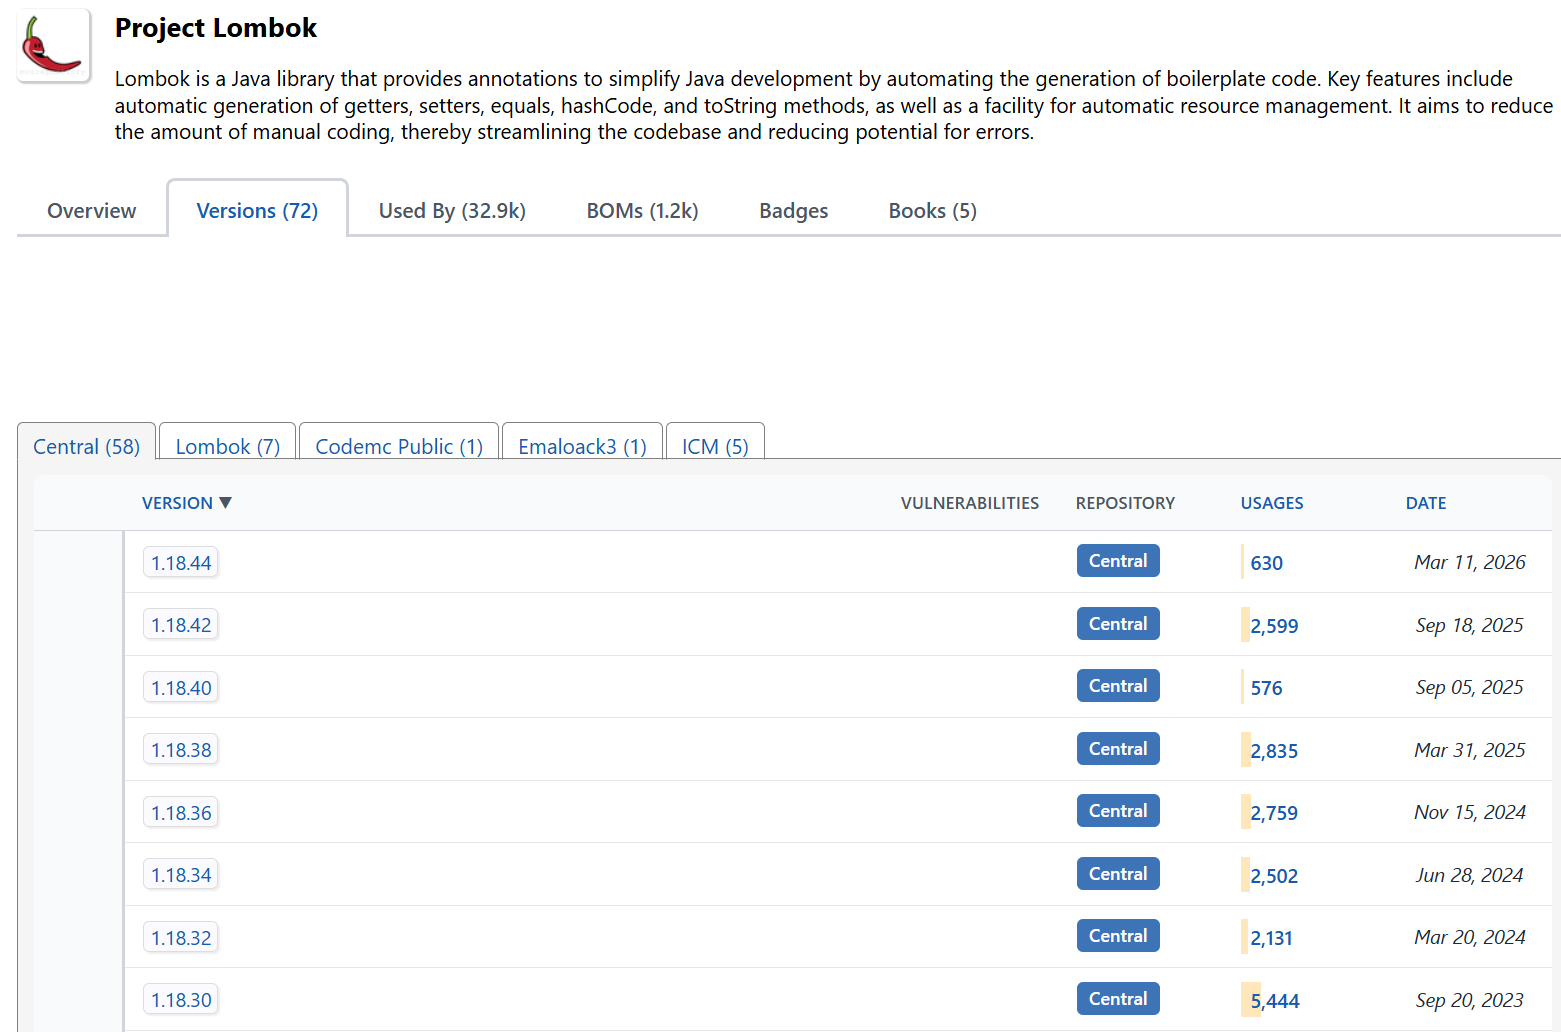1561x1032 pixels.
Task: Open the Overview tab
Action: pyautogui.click(x=92, y=211)
